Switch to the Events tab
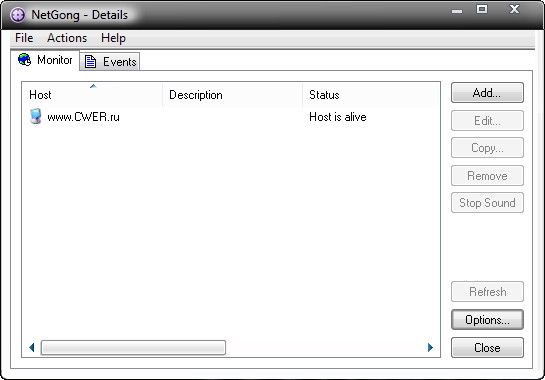 click(x=110, y=62)
